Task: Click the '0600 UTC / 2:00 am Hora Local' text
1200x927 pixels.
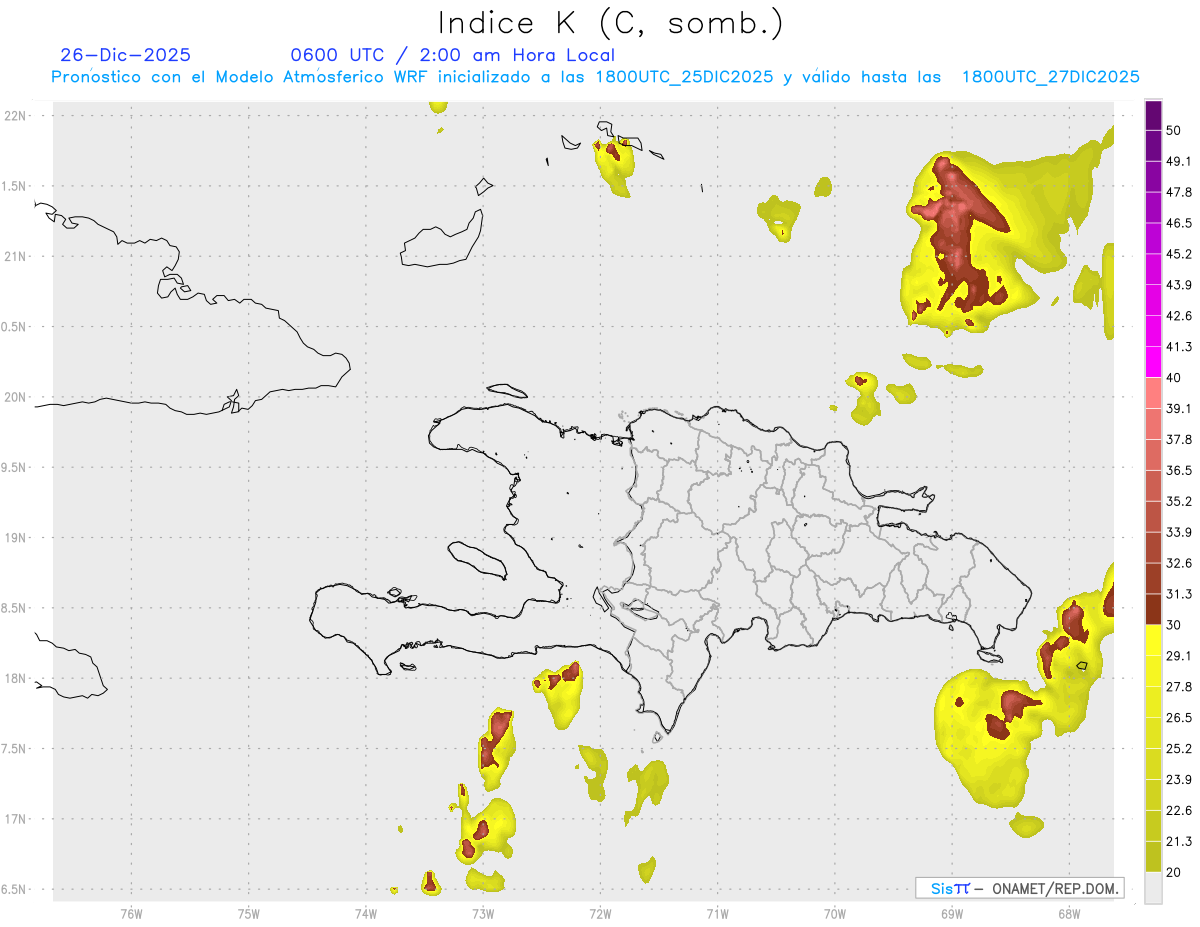Action: coord(452,55)
